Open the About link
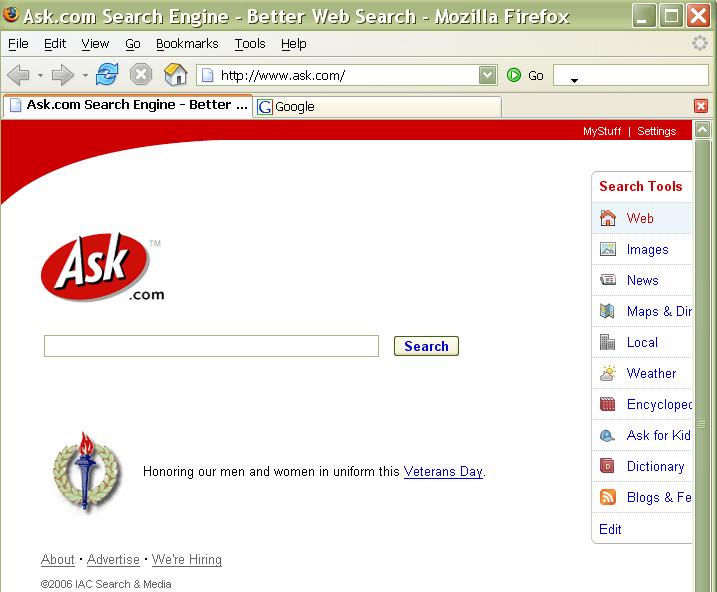 58,560
